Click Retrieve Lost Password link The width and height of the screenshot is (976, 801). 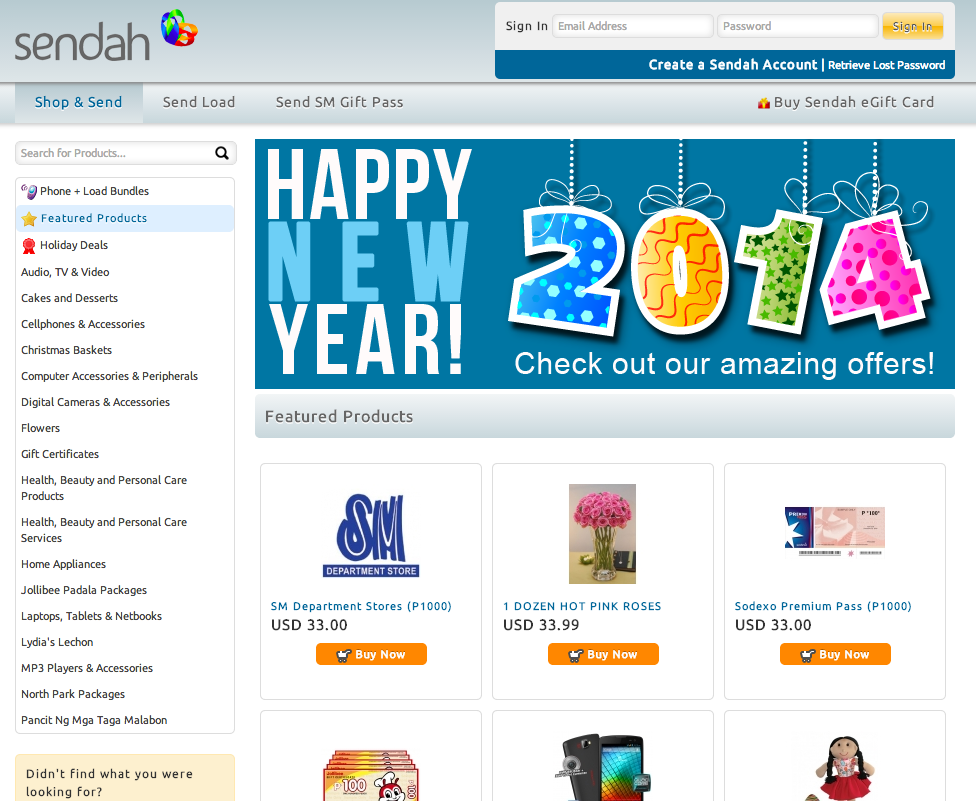tap(886, 65)
